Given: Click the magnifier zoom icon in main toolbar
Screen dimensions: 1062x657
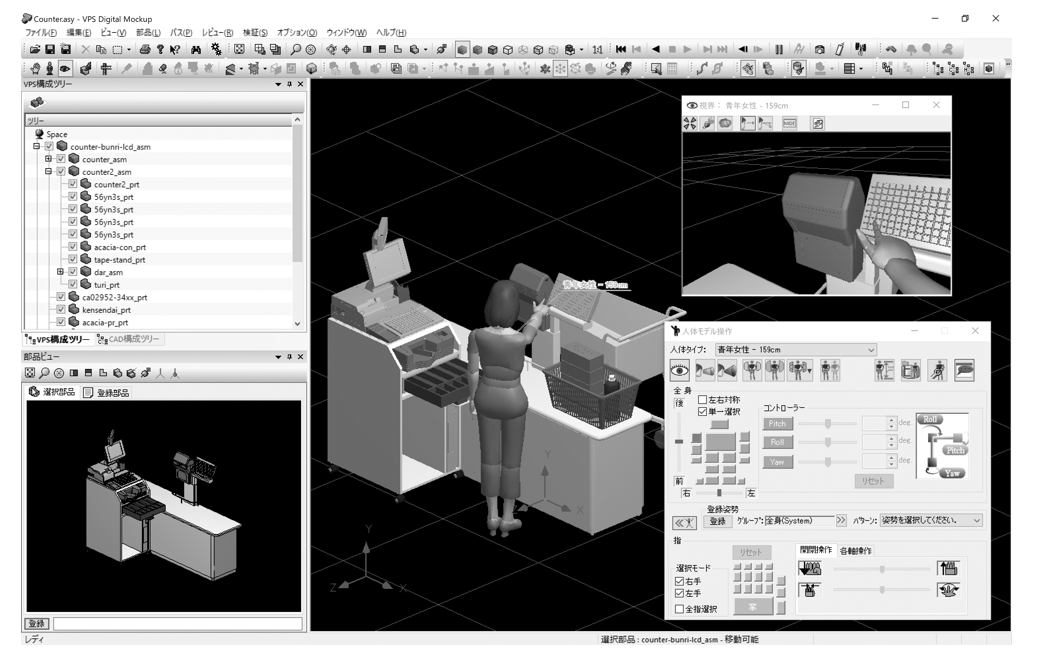Looking at the screenshot, I should [x=295, y=49].
